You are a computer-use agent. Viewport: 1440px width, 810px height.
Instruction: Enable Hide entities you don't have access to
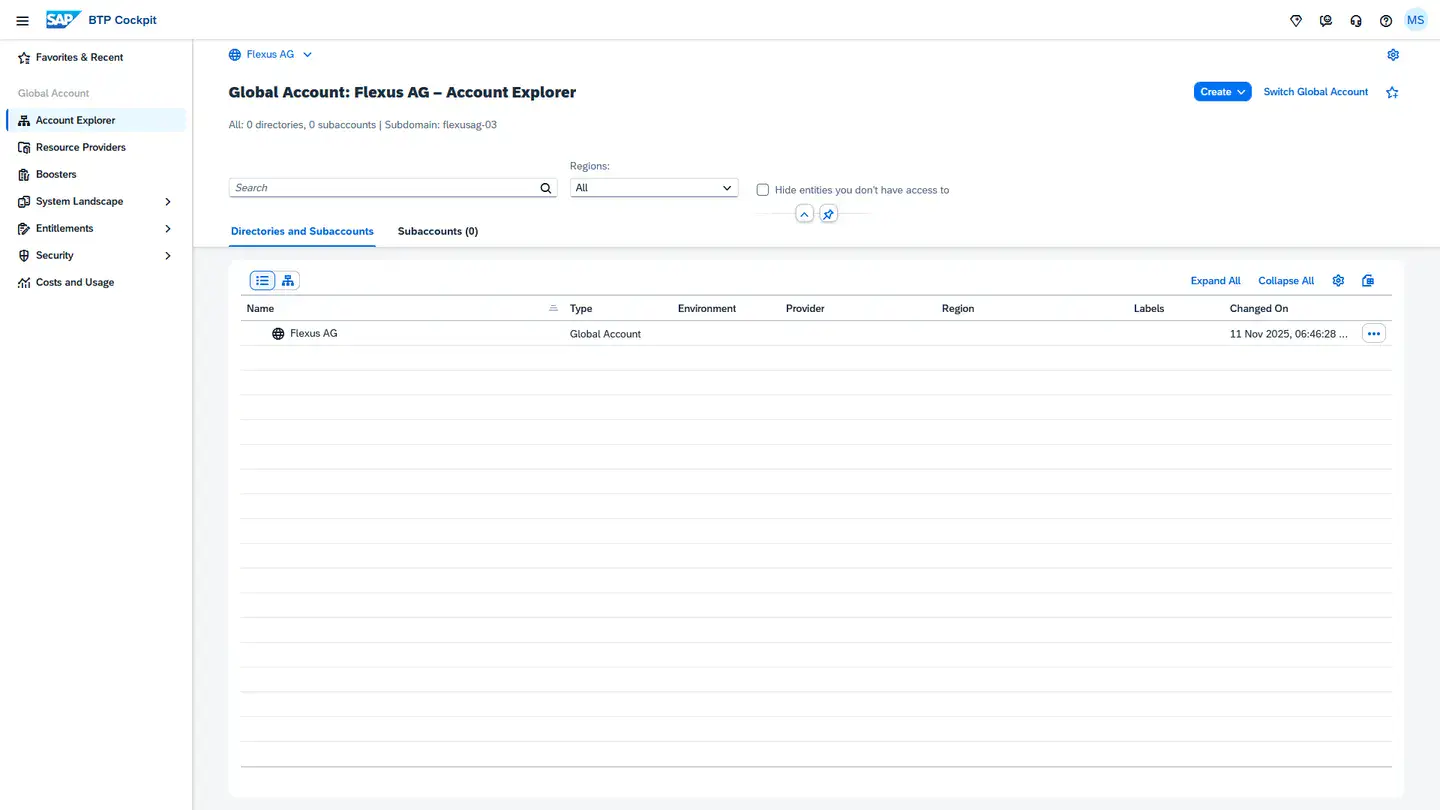point(763,190)
